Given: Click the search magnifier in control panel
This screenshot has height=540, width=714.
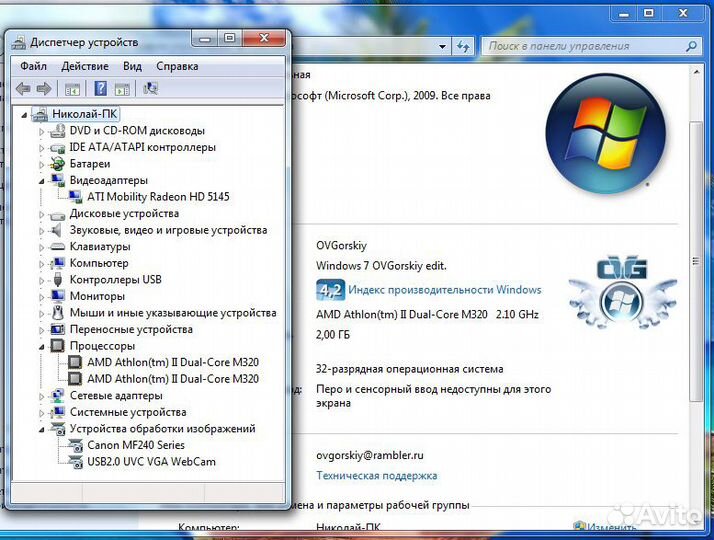Looking at the screenshot, I should point(691,46).
